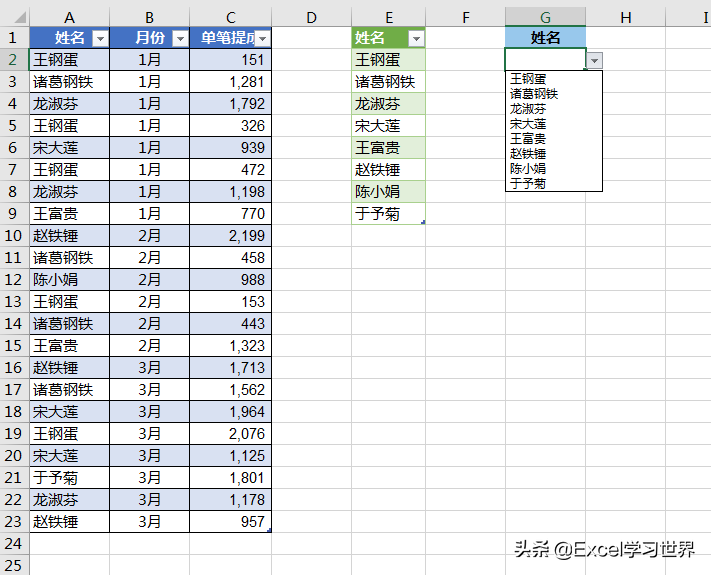Click cell A3 containing 诸葛钢铁
This screenshot has width=711, height=575.
coord(69,82)
